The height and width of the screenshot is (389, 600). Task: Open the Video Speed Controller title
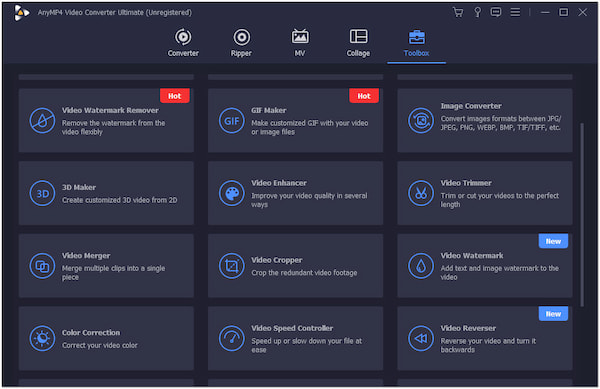point(292,328)
